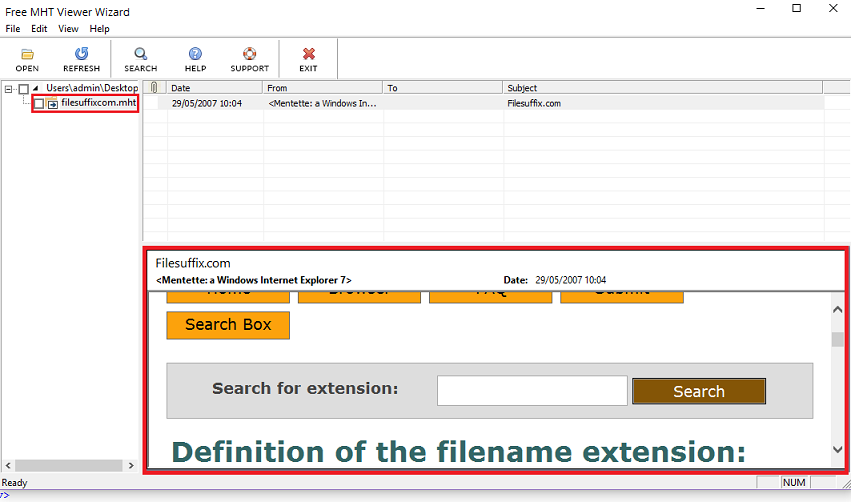Click the tree panel scroll right arrow

(131, 466)
